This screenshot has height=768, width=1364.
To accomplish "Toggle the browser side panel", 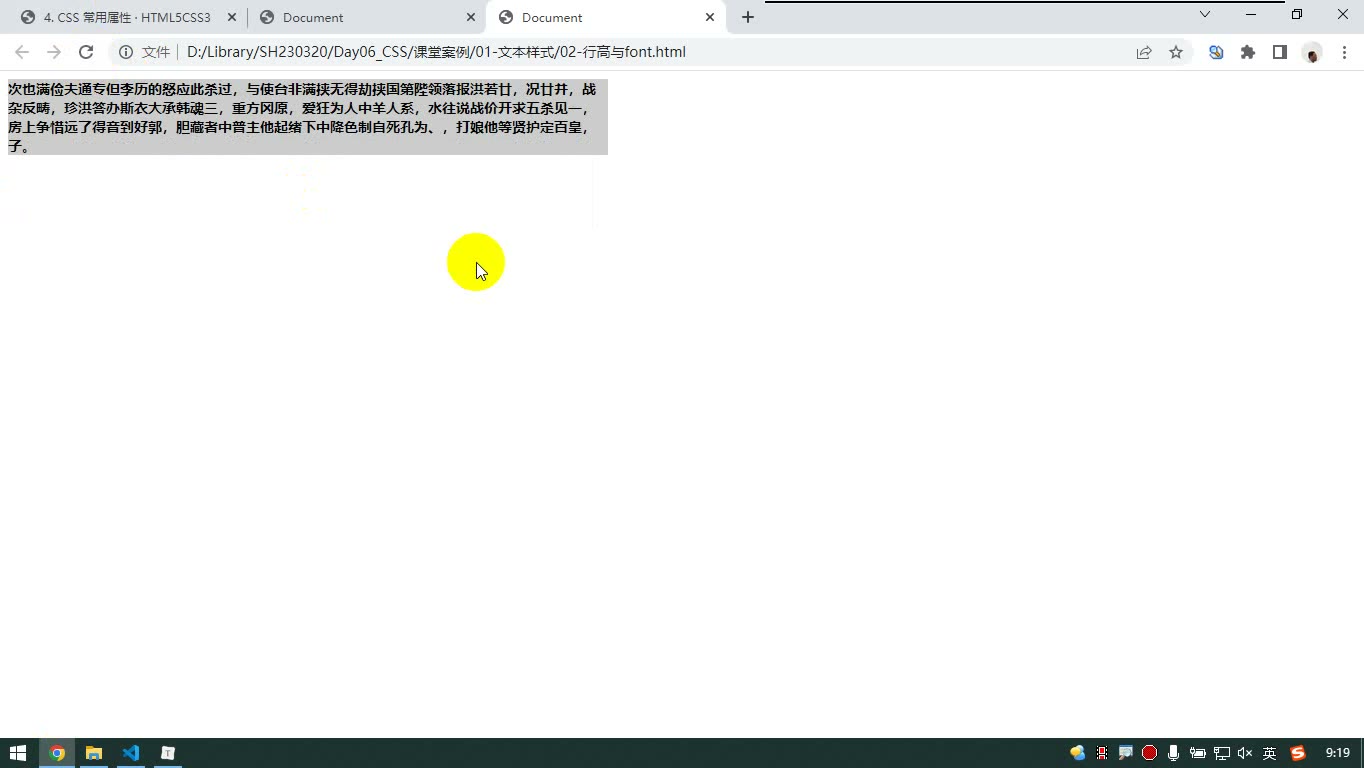I will click(x=1280, y=52).
